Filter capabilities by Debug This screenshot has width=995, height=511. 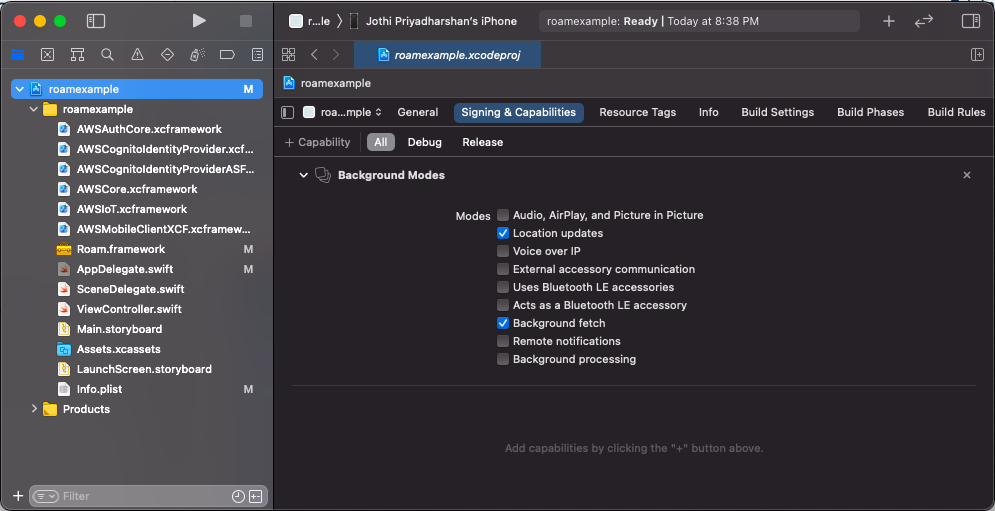425,142
